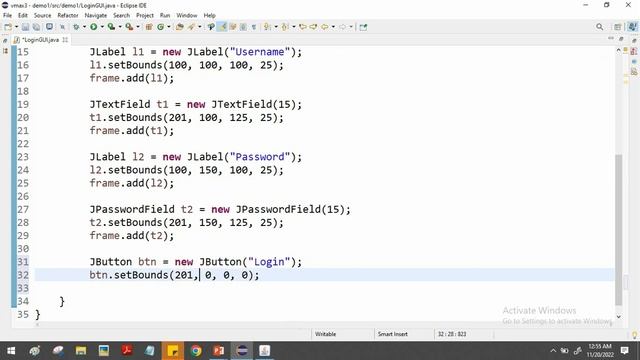Viewport: 640px width, 360px height.
Task: Open the Navigate menu
Action: [96, 16]
